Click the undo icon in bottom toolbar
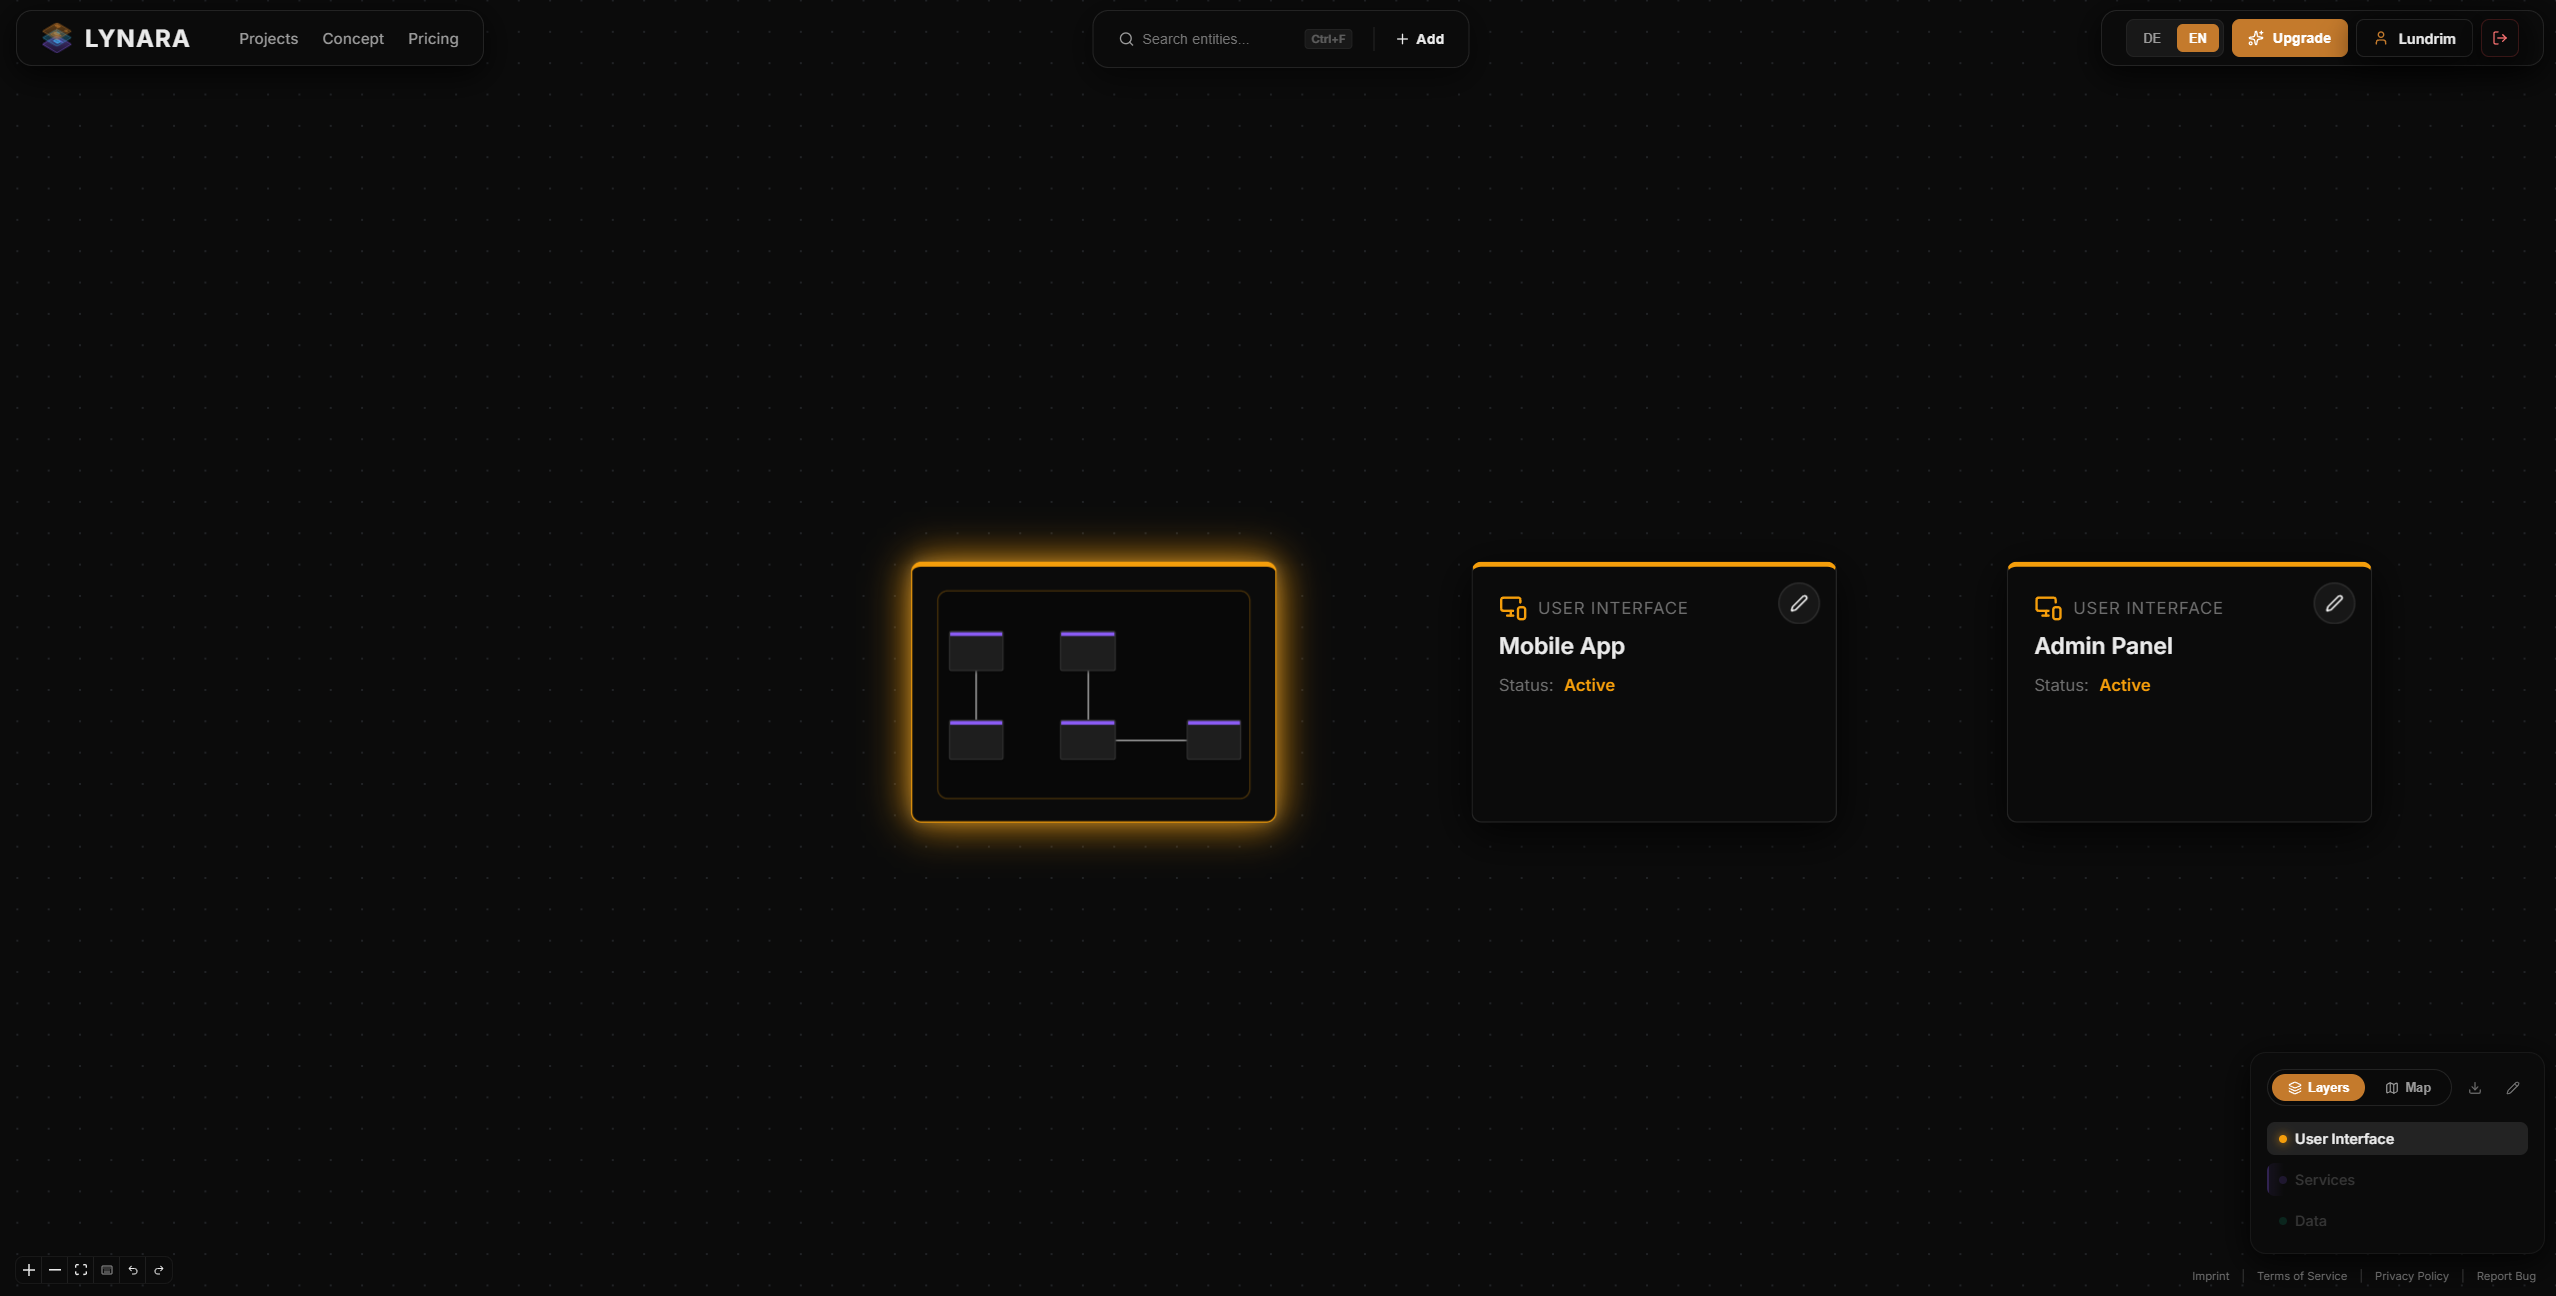 click(133, 1269)
